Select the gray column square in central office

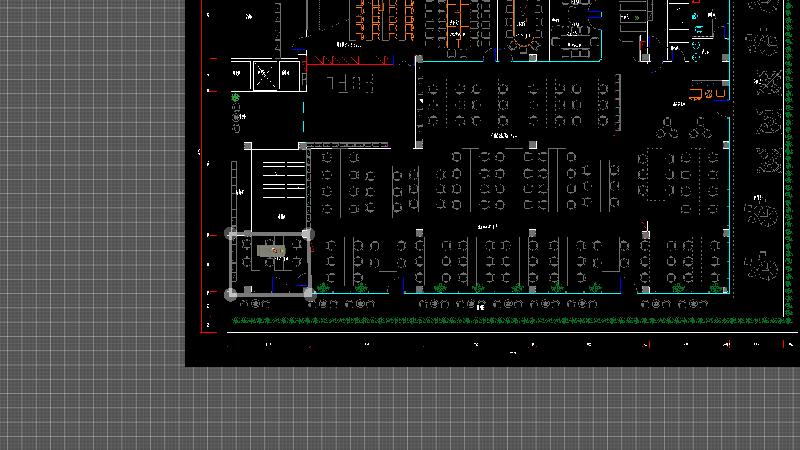pos(532,146)
